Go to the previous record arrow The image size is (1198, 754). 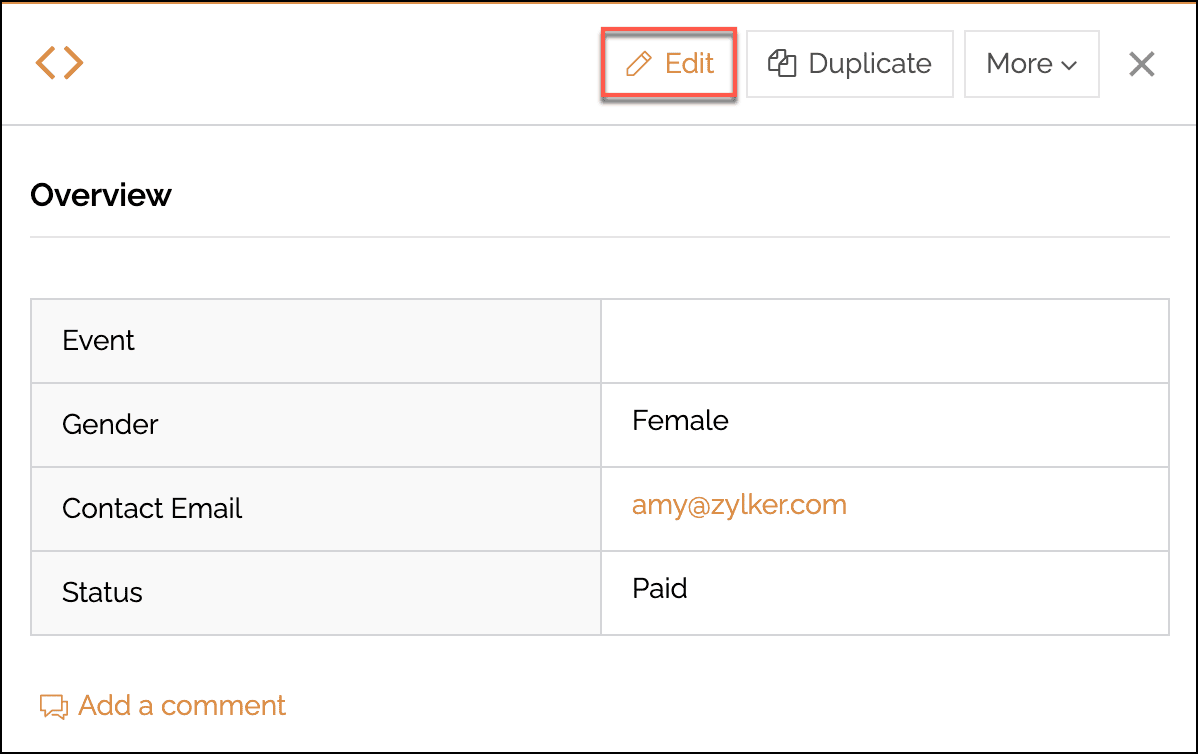tap(45, 64)
